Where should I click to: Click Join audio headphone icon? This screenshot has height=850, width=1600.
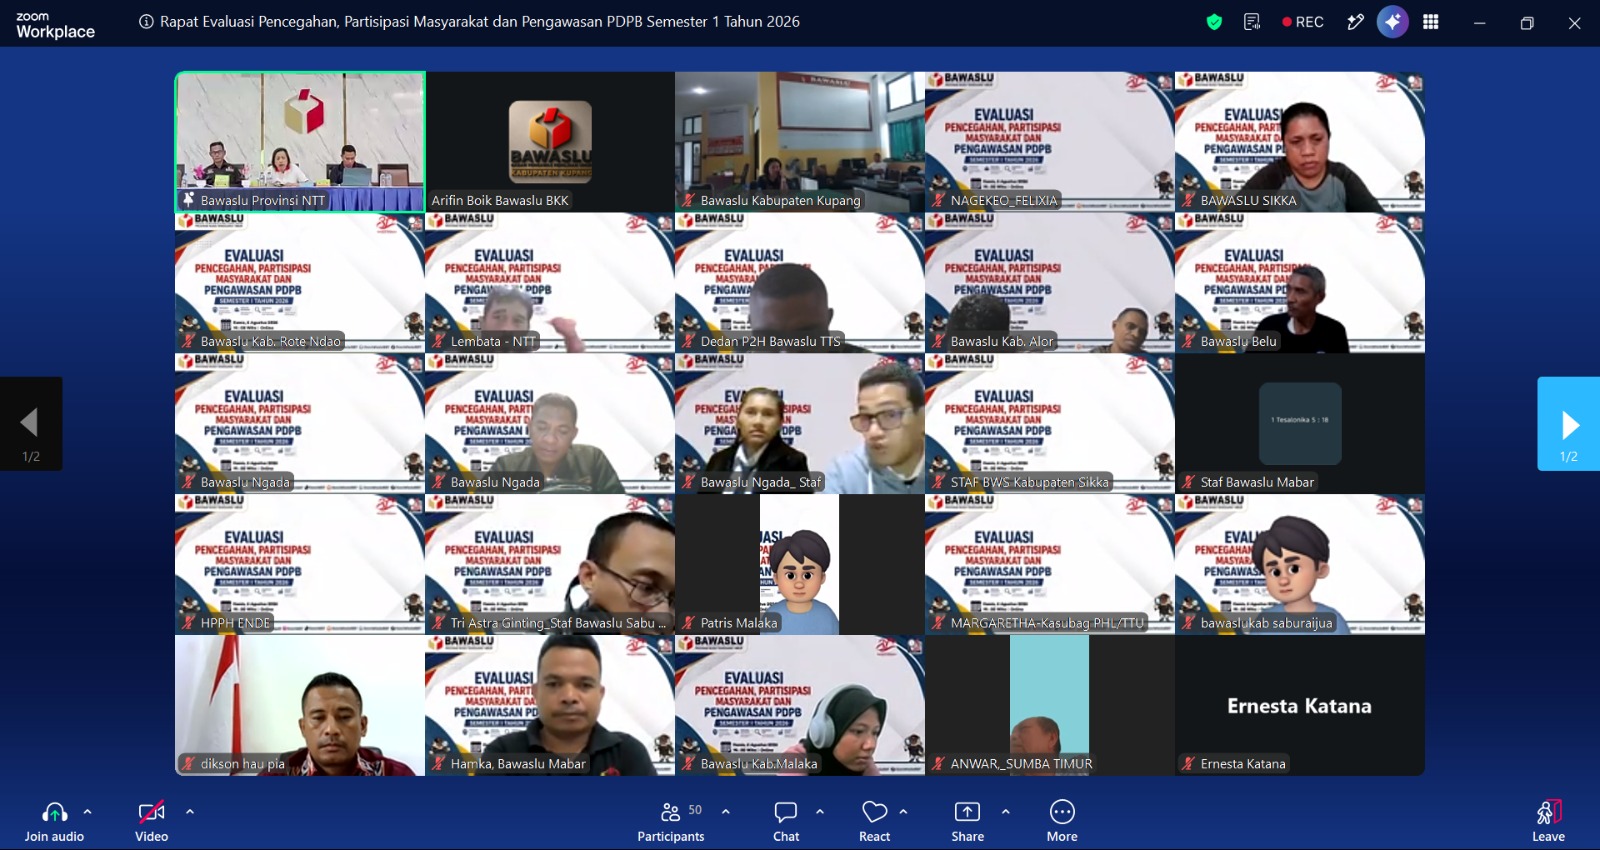pyautogui.click(x=55, y=812)
